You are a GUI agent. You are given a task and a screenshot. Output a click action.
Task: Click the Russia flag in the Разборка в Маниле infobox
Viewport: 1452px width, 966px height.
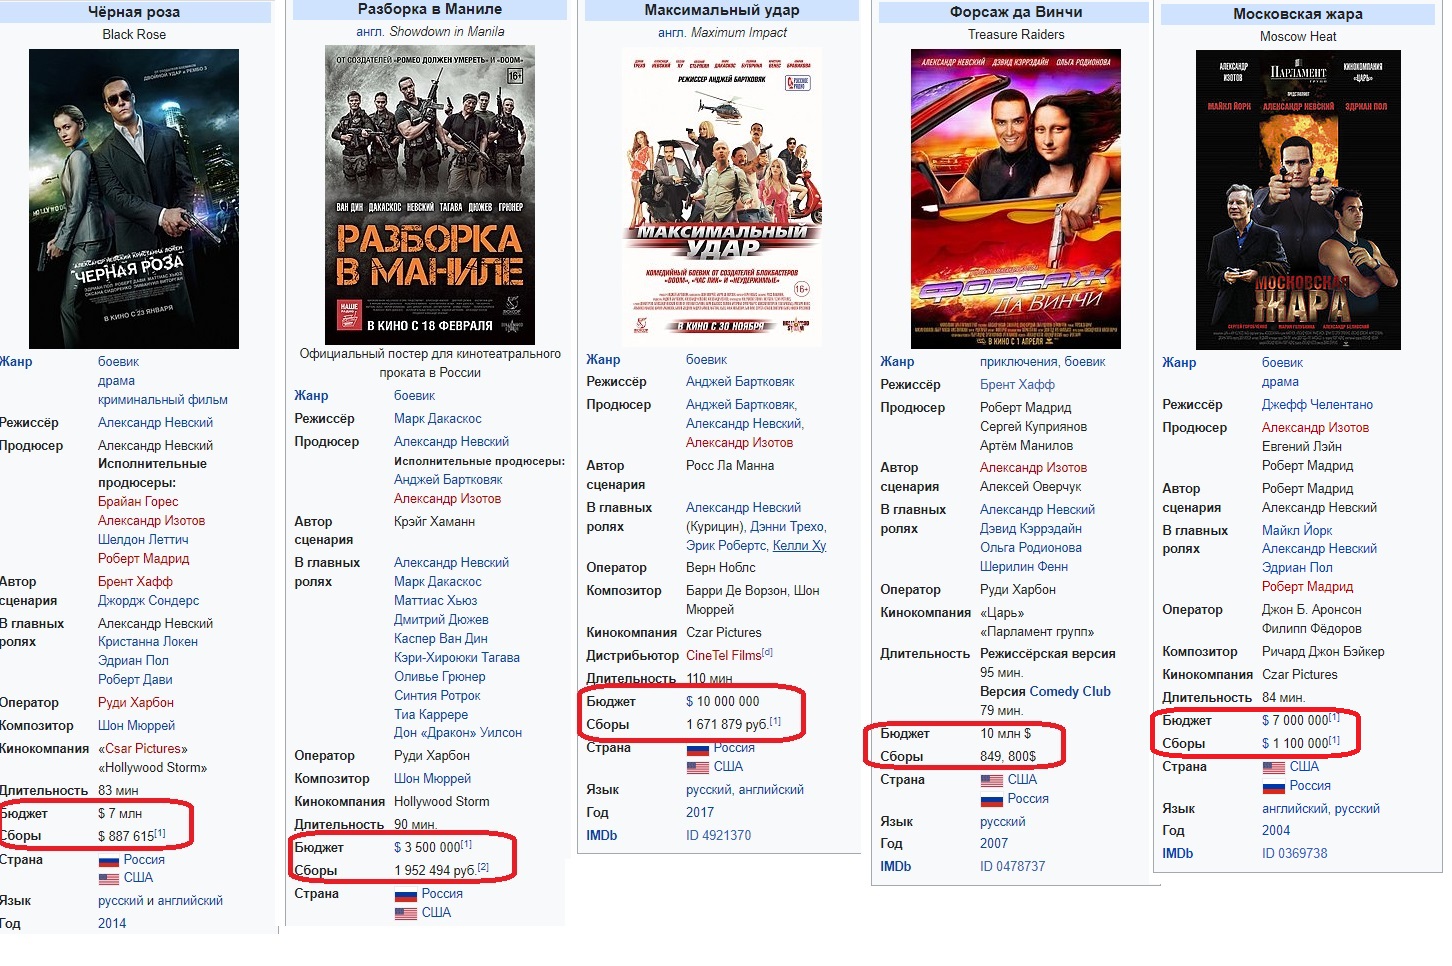pos(405,894)
